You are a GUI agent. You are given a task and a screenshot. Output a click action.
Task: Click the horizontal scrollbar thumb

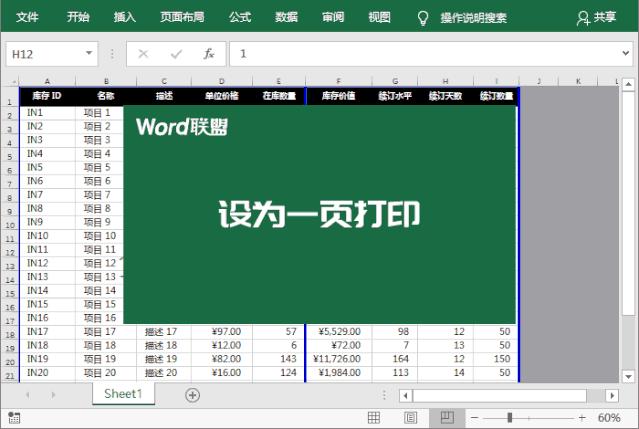click(x=500, y=395)
